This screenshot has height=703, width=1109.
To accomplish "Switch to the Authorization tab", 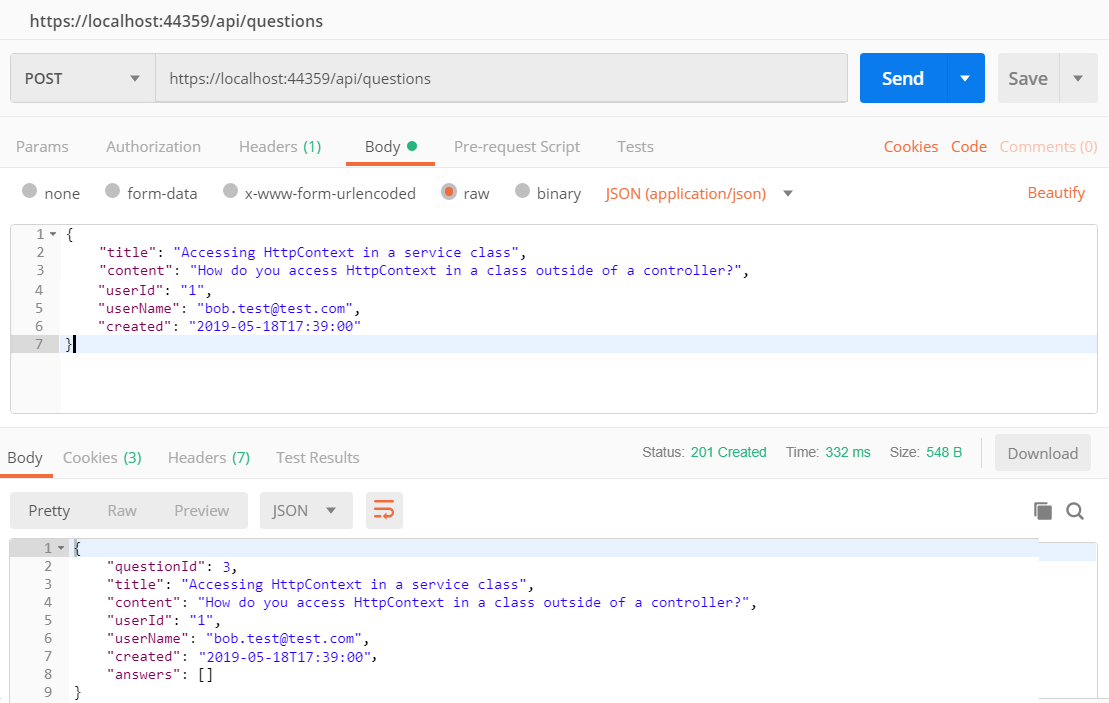I will 153,147.
